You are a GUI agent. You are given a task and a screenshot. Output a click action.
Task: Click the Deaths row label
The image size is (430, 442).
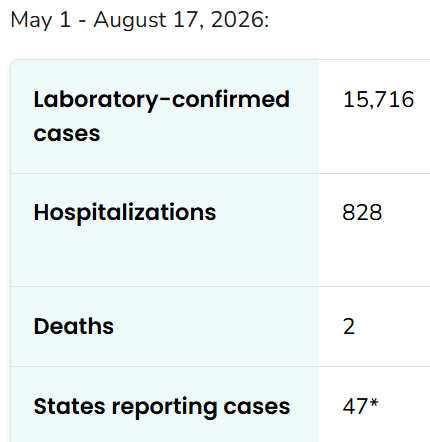click(x=74, y=326)
